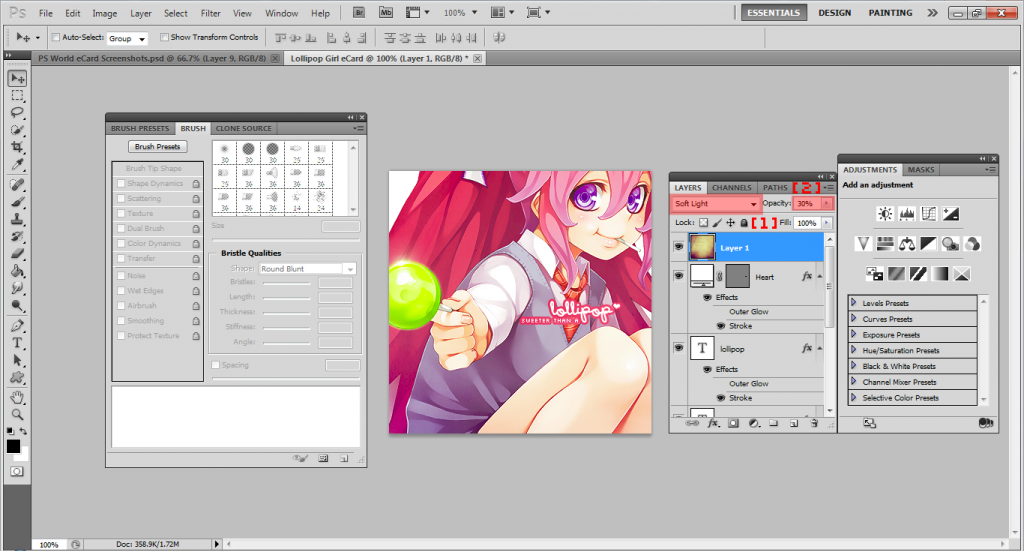Click the Opacity value field
The width and height of the screenshot is (1024, 551).
tap(807, 204)
